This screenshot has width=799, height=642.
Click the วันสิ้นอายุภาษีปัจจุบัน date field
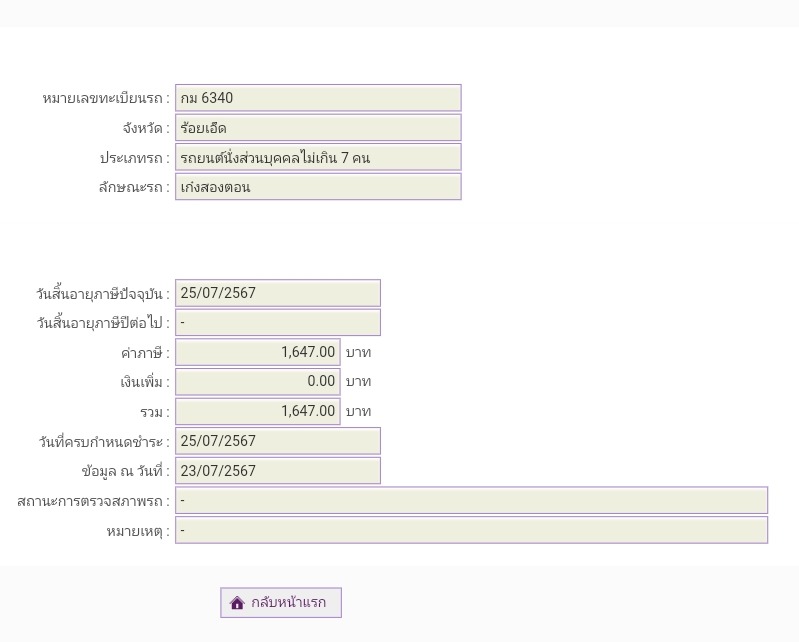(x=277, y=293)
